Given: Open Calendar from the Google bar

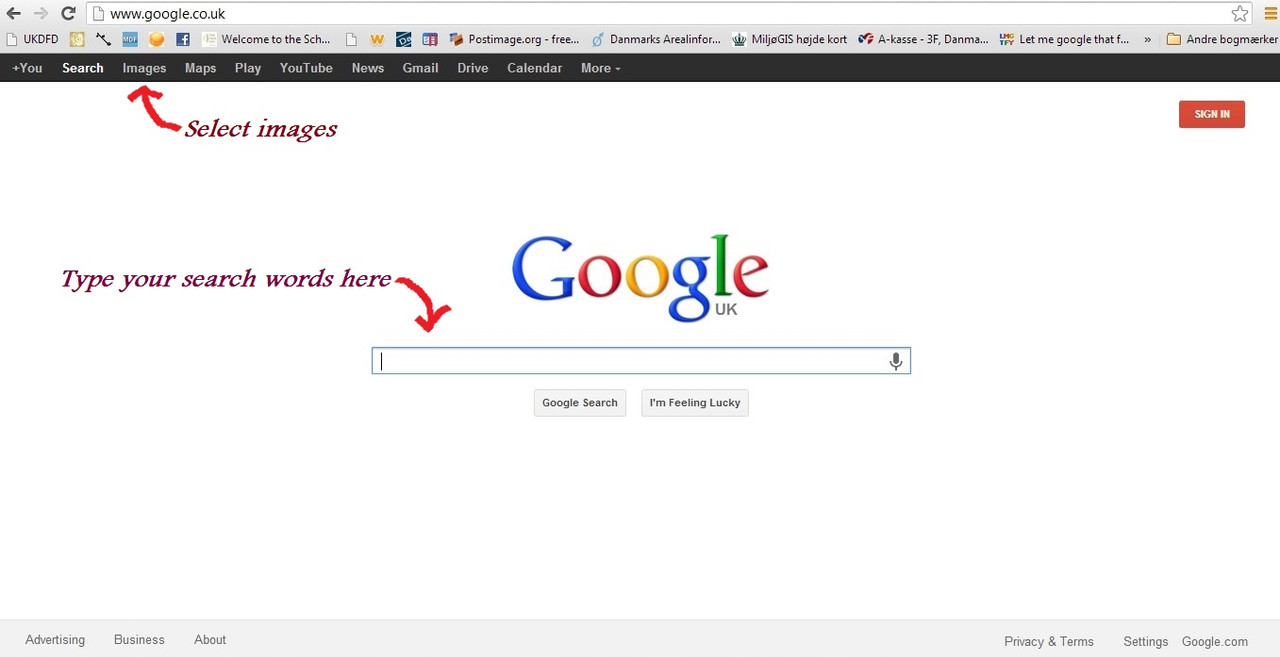Looking at the screenshot, I should [534, 68].
